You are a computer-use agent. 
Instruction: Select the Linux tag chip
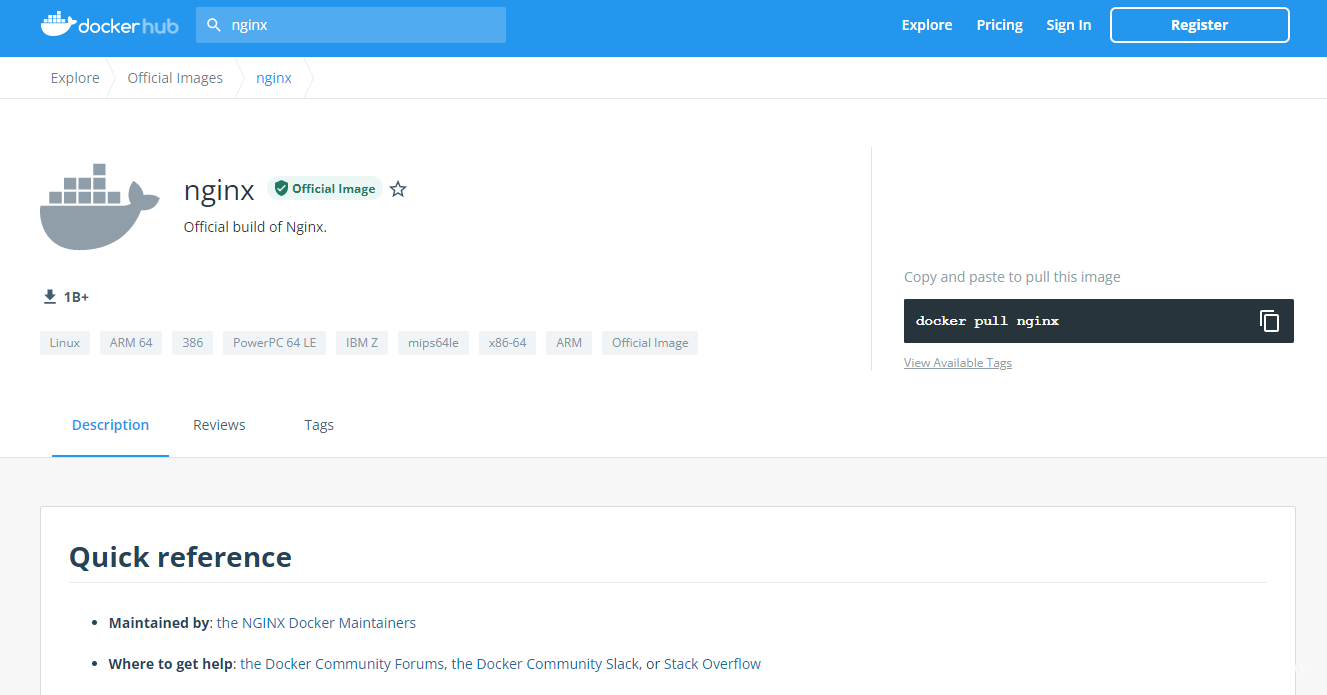[65, 343]
